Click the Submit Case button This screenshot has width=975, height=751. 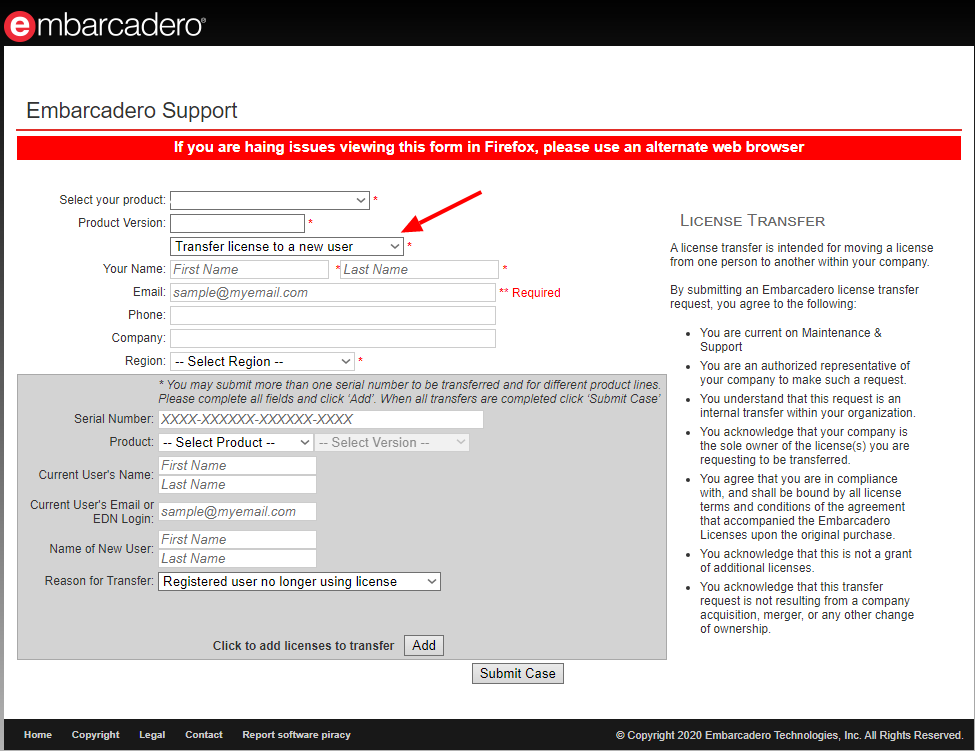tap(517, 673)
